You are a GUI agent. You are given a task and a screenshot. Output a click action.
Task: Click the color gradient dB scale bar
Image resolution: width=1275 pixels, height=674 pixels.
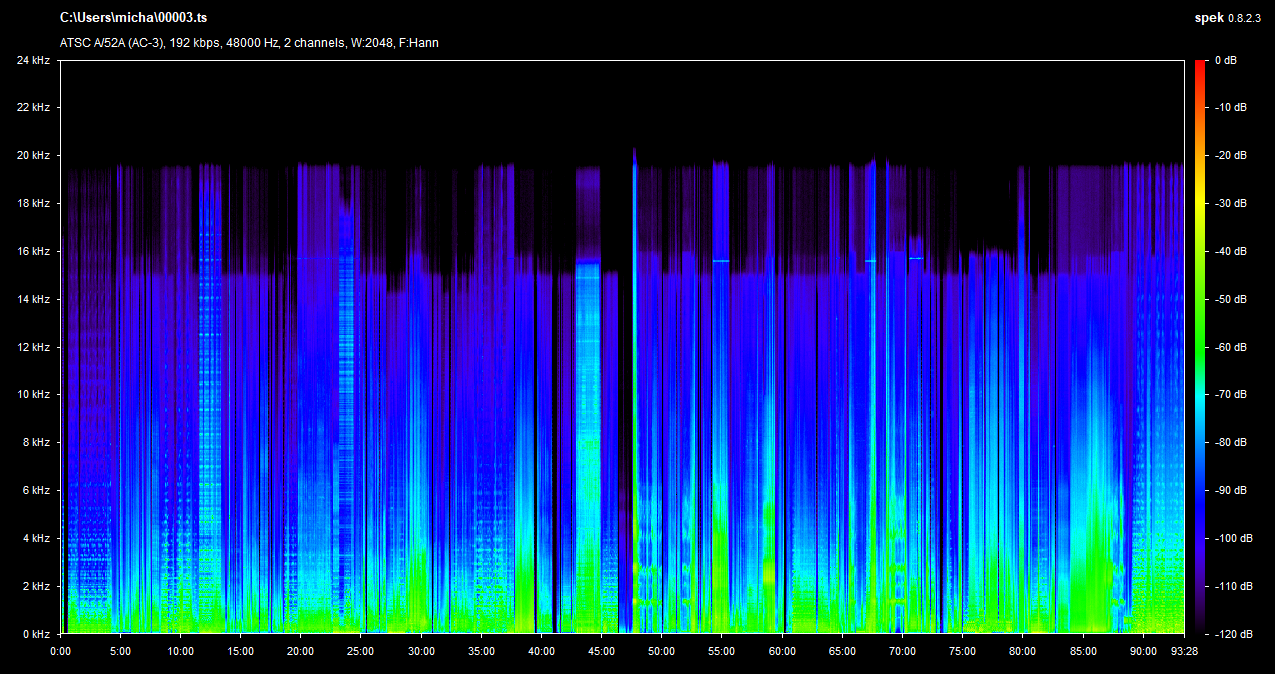[1200, 347]
